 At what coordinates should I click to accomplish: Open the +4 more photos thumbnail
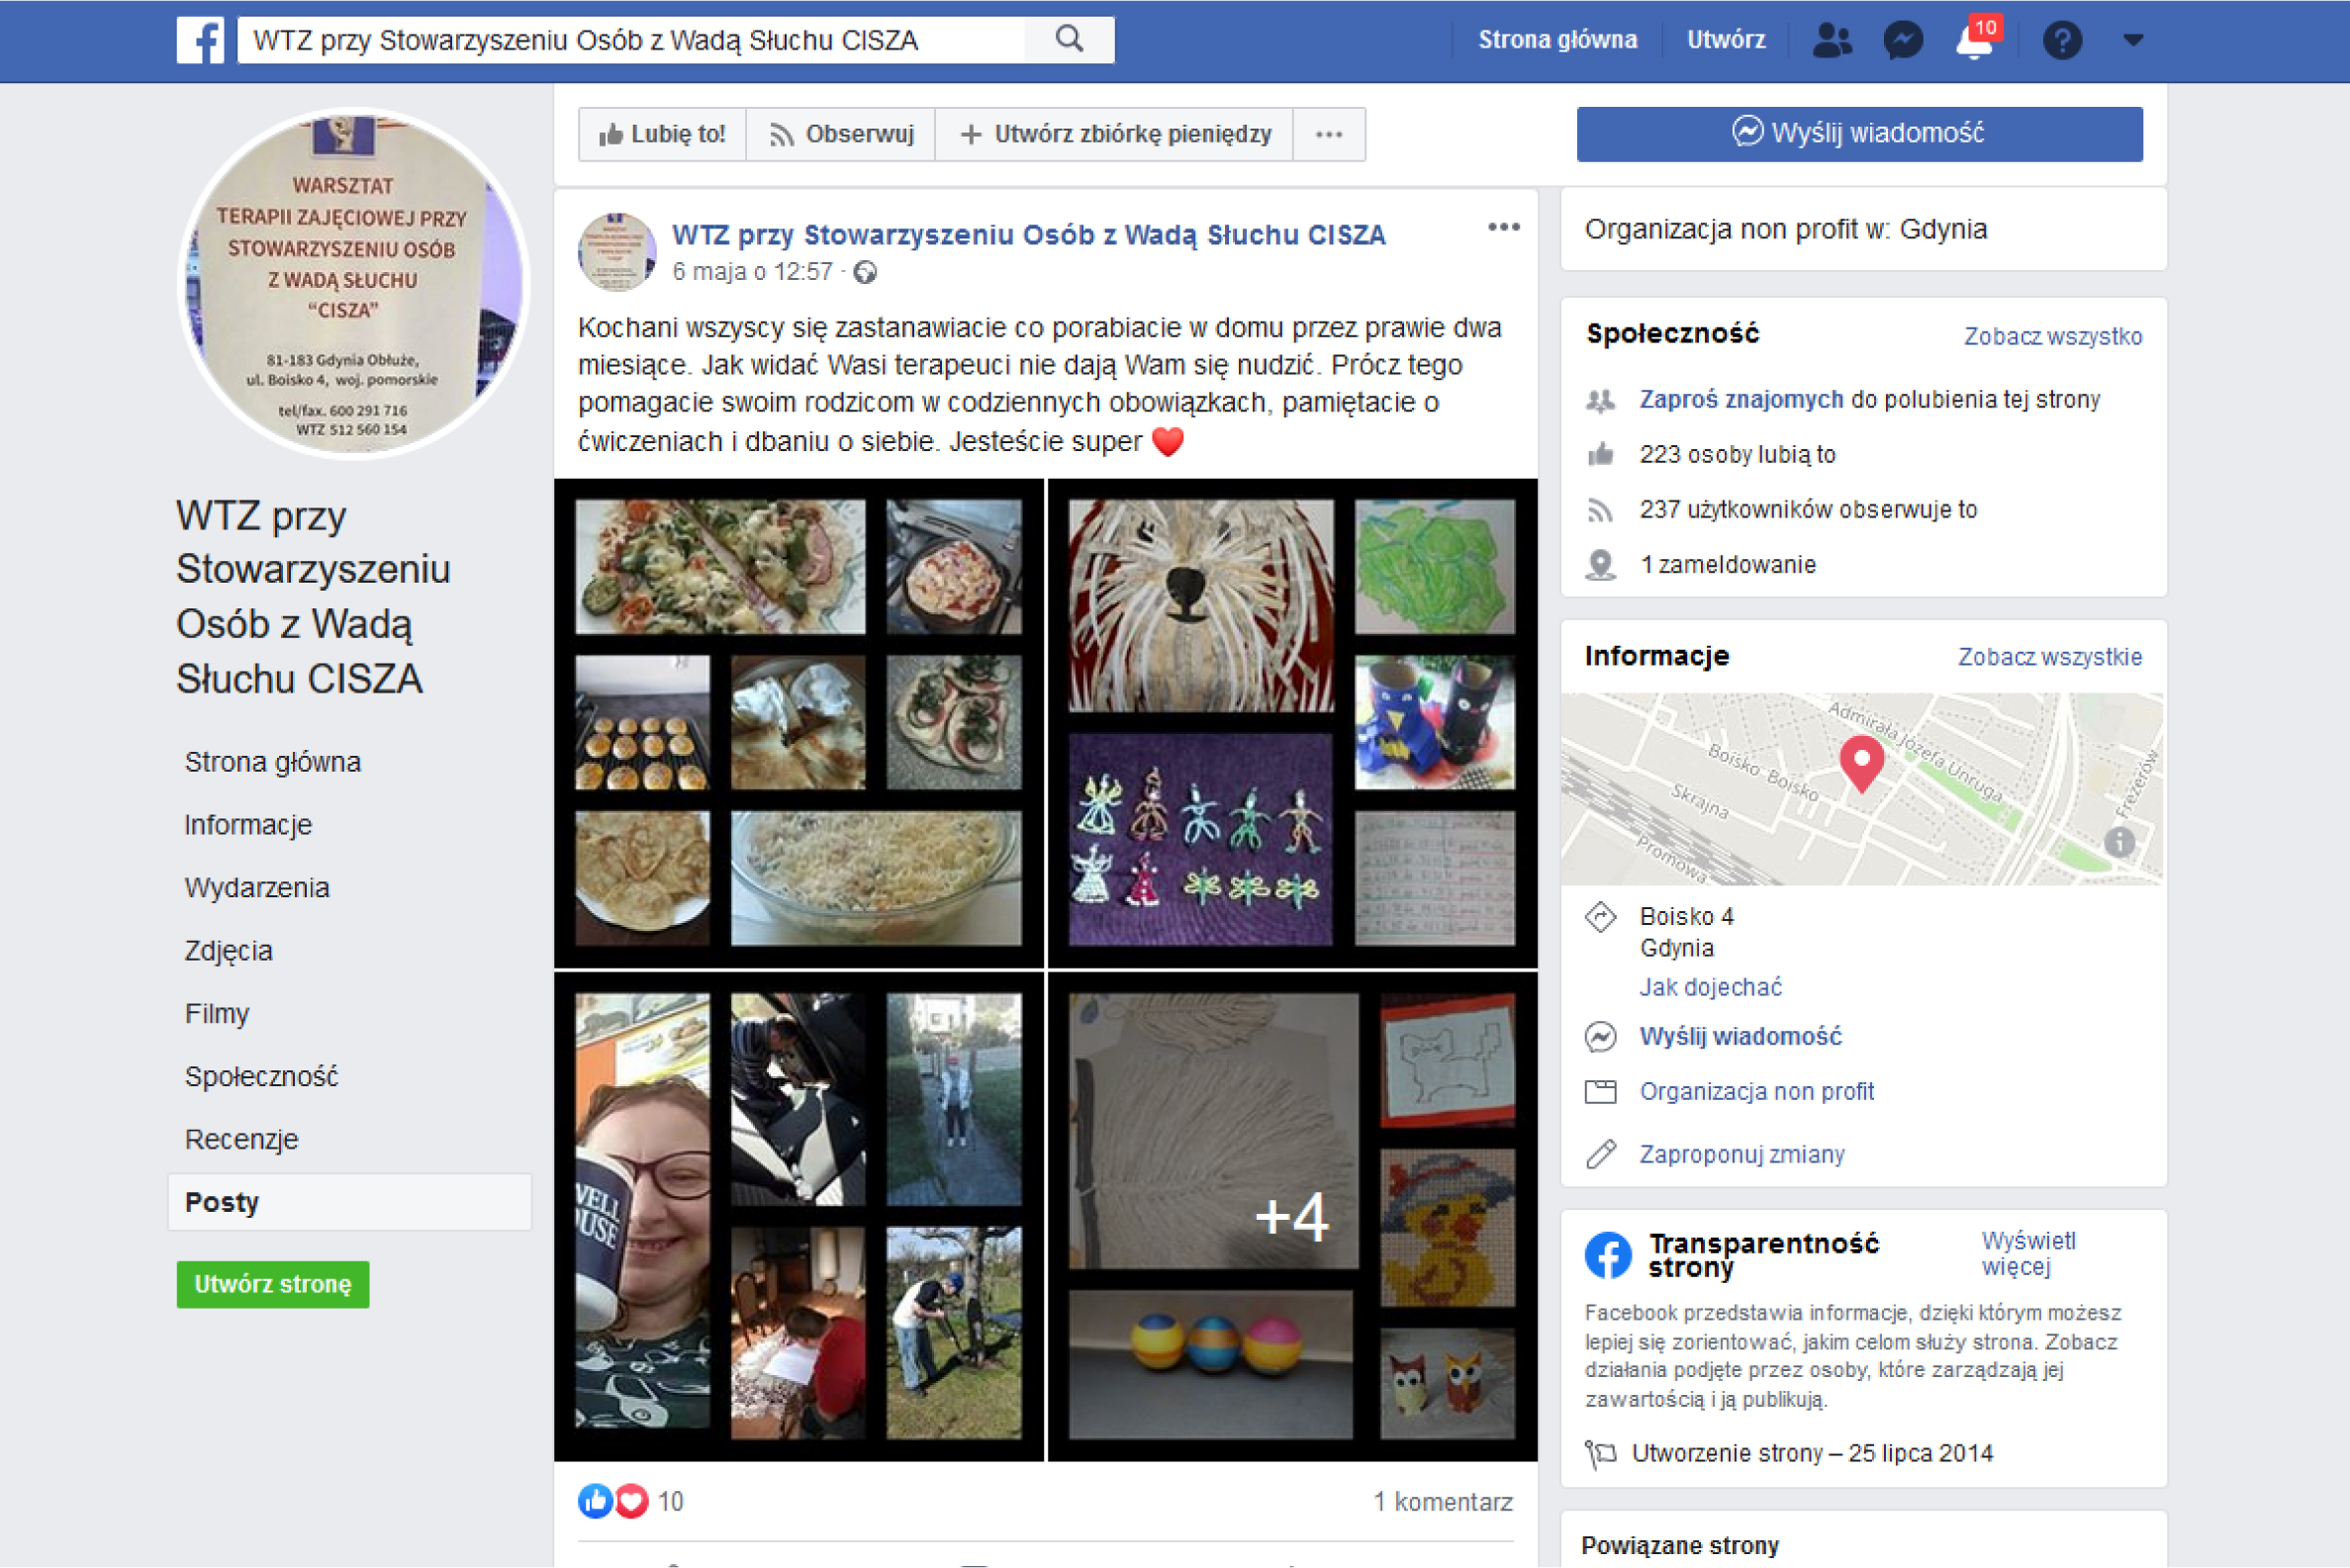[1291, 1216]
